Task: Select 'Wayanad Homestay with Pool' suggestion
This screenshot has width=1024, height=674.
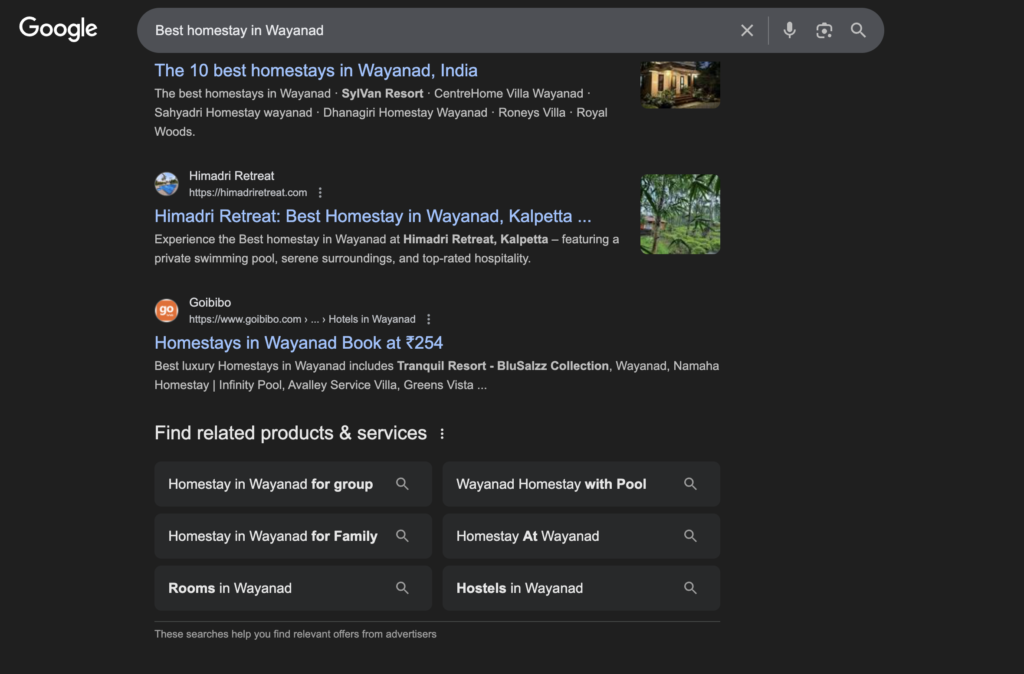Action: pyautogui.click(x=551, y=484)
